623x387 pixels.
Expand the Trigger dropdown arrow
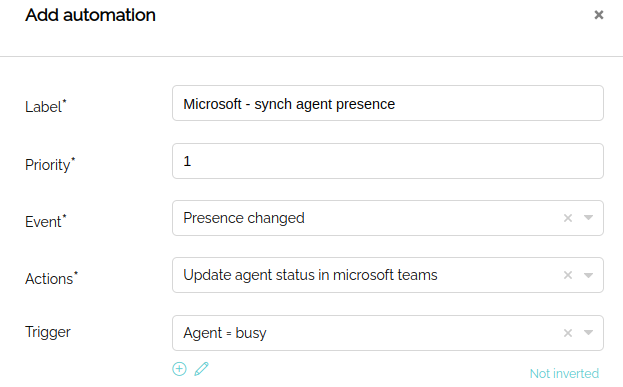588,333
